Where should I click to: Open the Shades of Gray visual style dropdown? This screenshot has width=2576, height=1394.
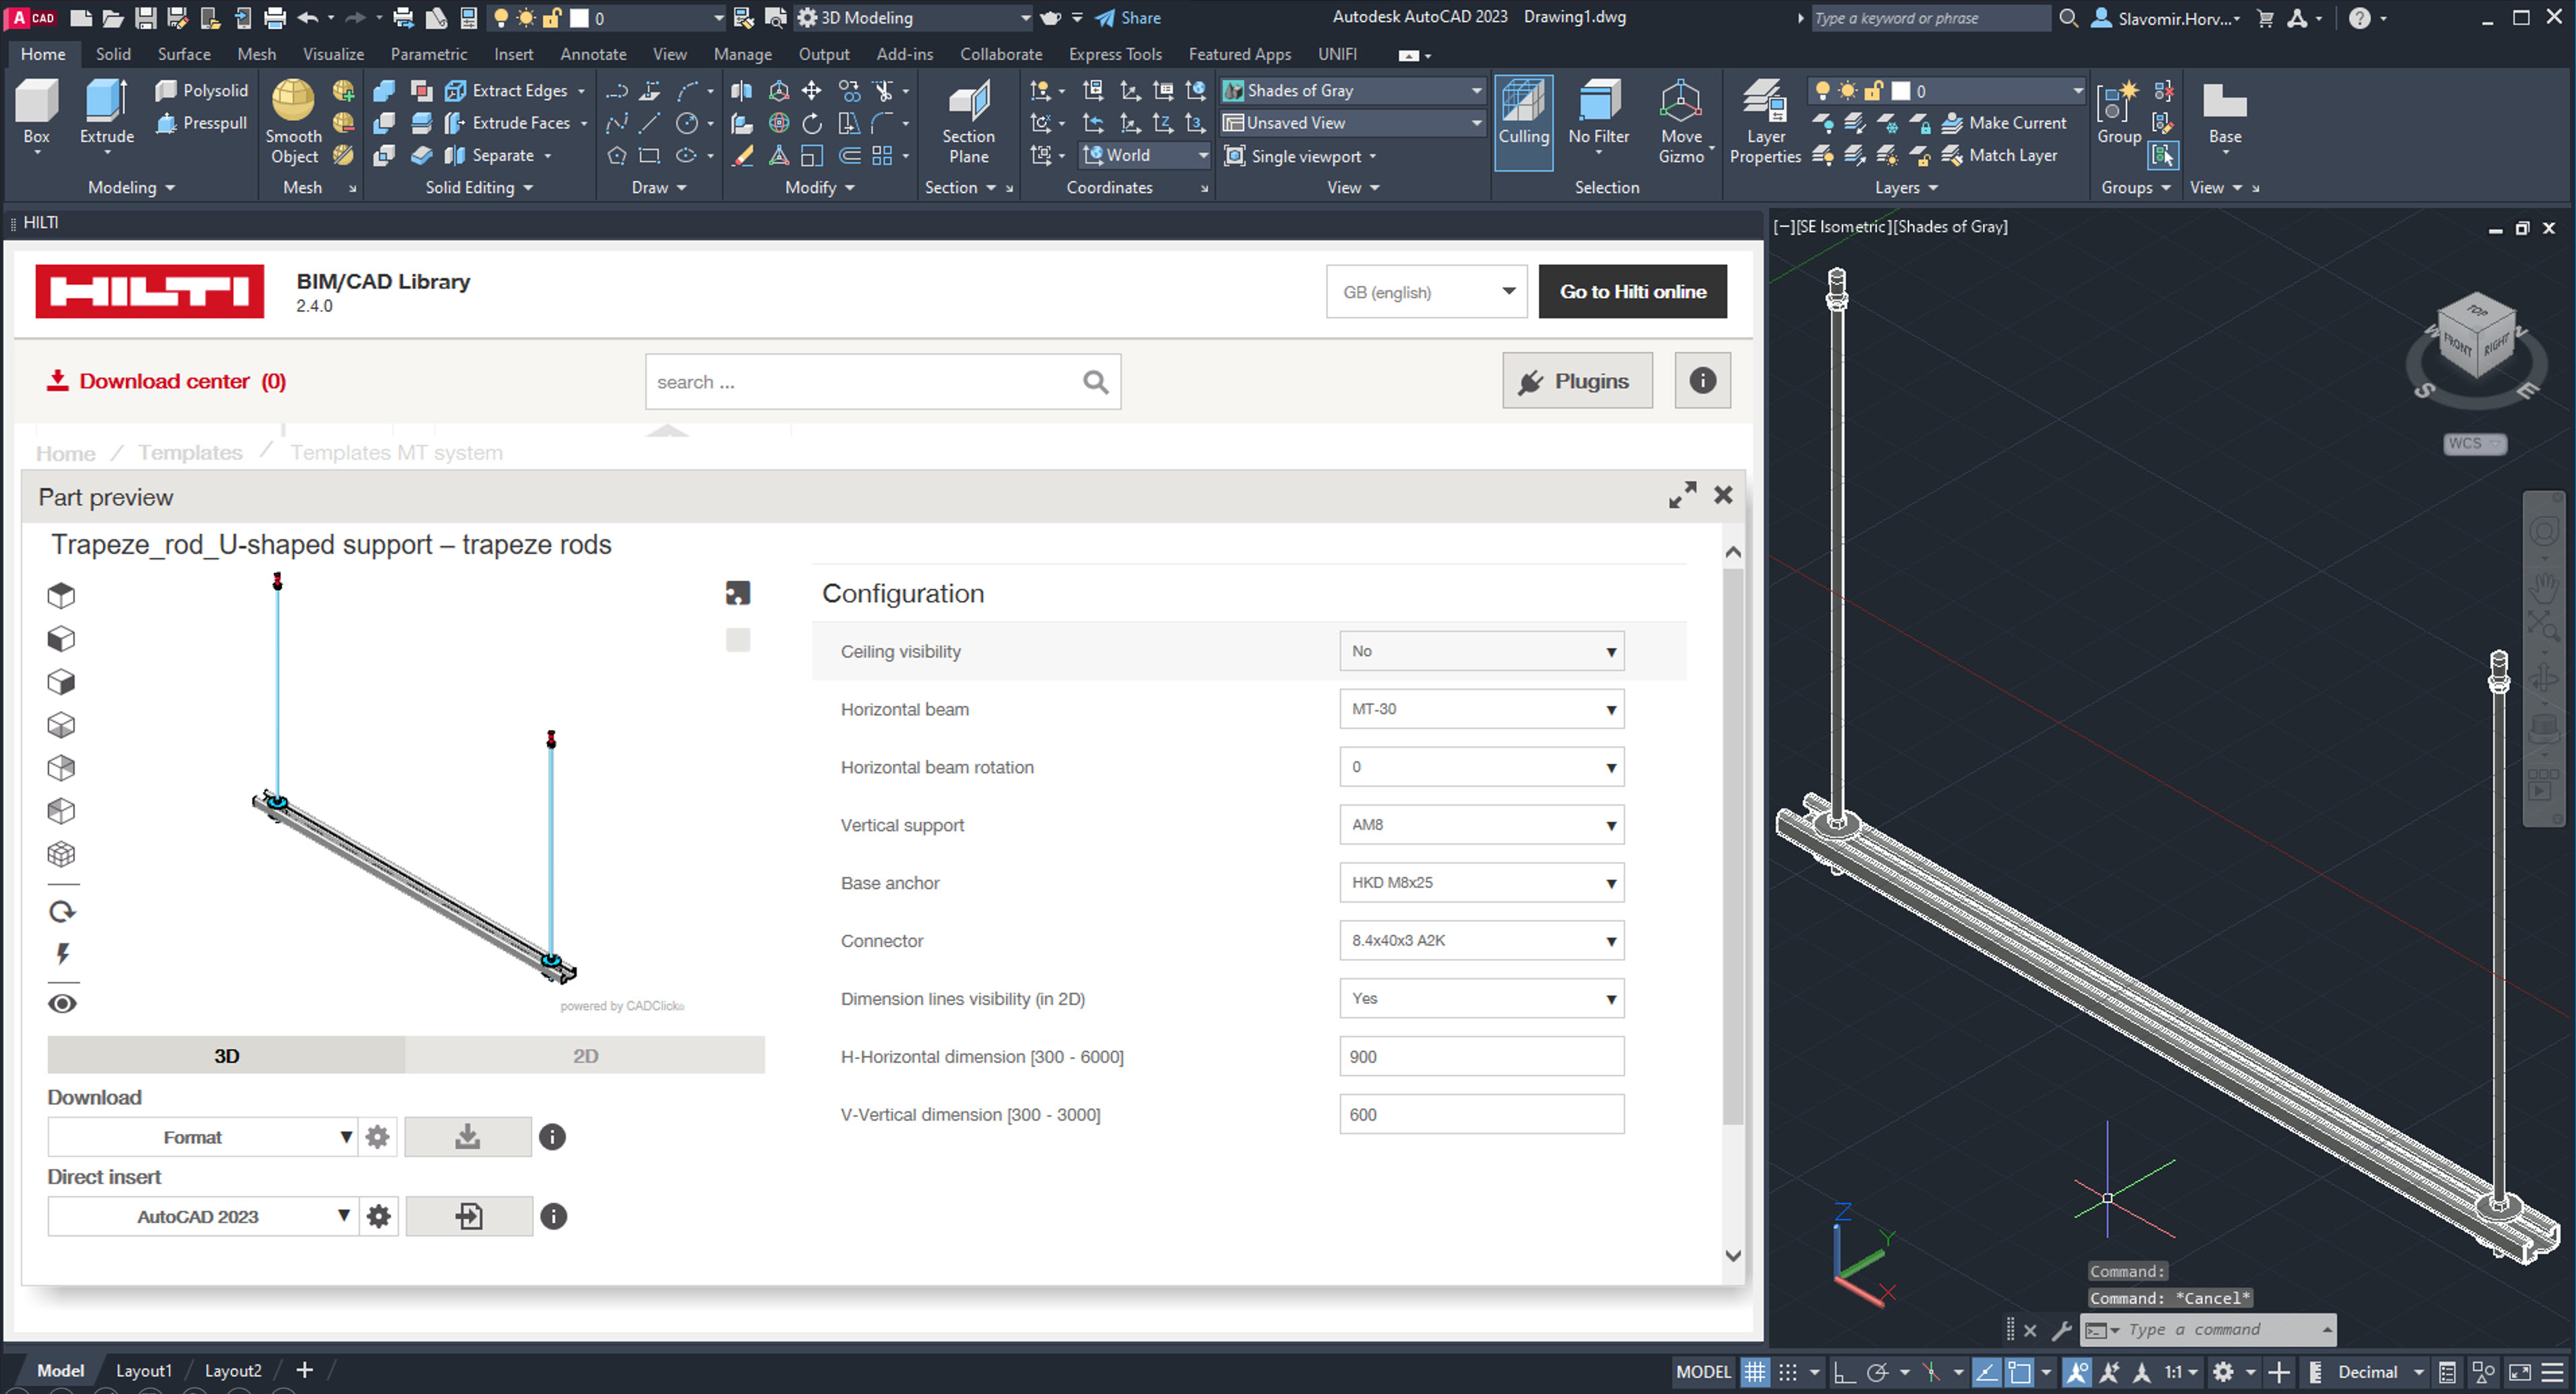click(x=1353, y=91)
